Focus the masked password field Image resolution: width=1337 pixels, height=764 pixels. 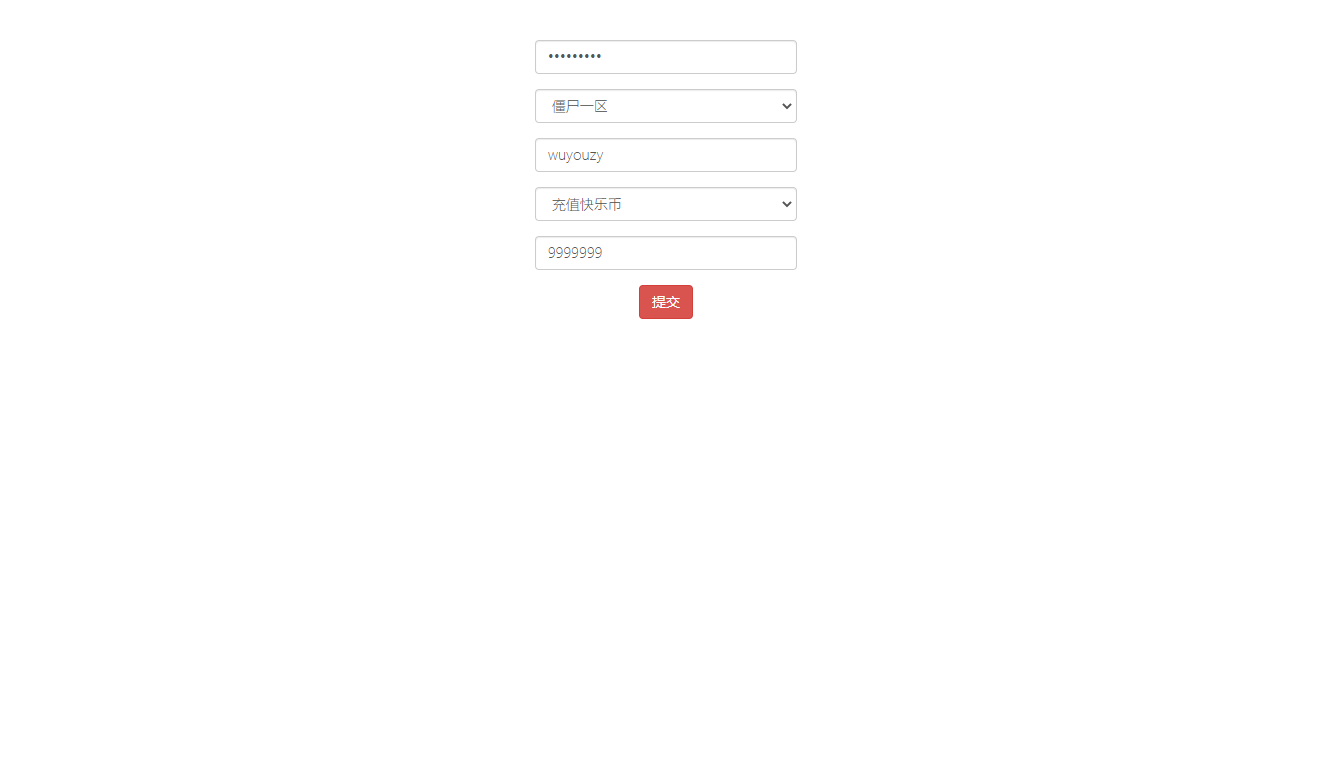pos(666,57)
